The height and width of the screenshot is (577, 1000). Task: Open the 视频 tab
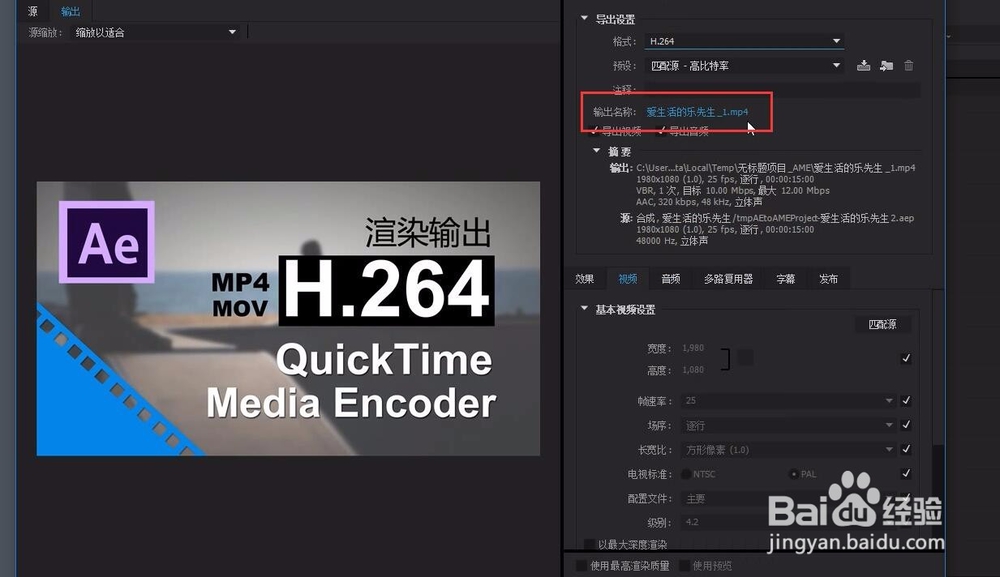[x=628, y=279]
